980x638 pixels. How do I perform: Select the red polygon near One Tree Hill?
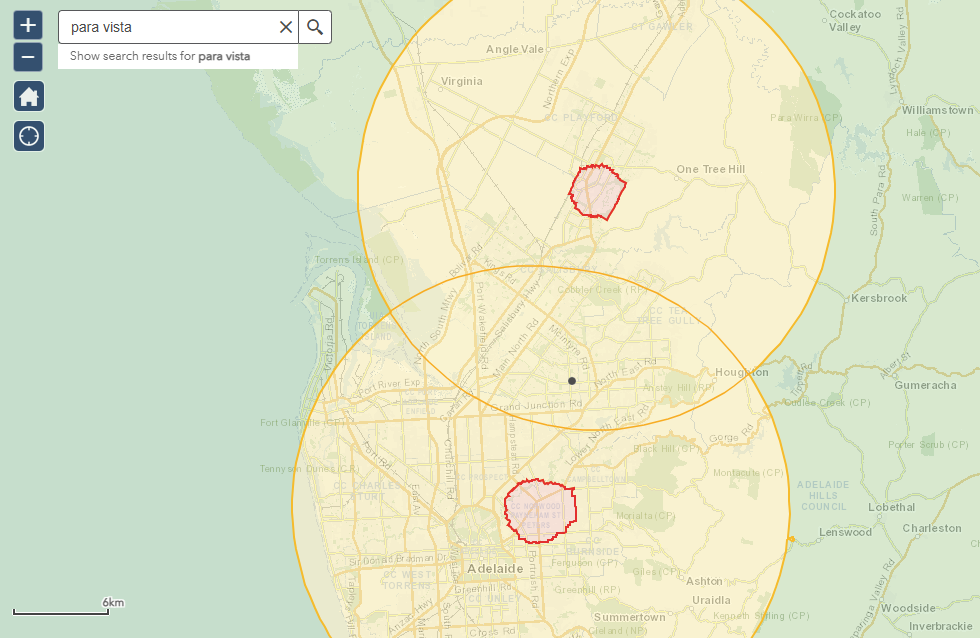coord(598,191)
